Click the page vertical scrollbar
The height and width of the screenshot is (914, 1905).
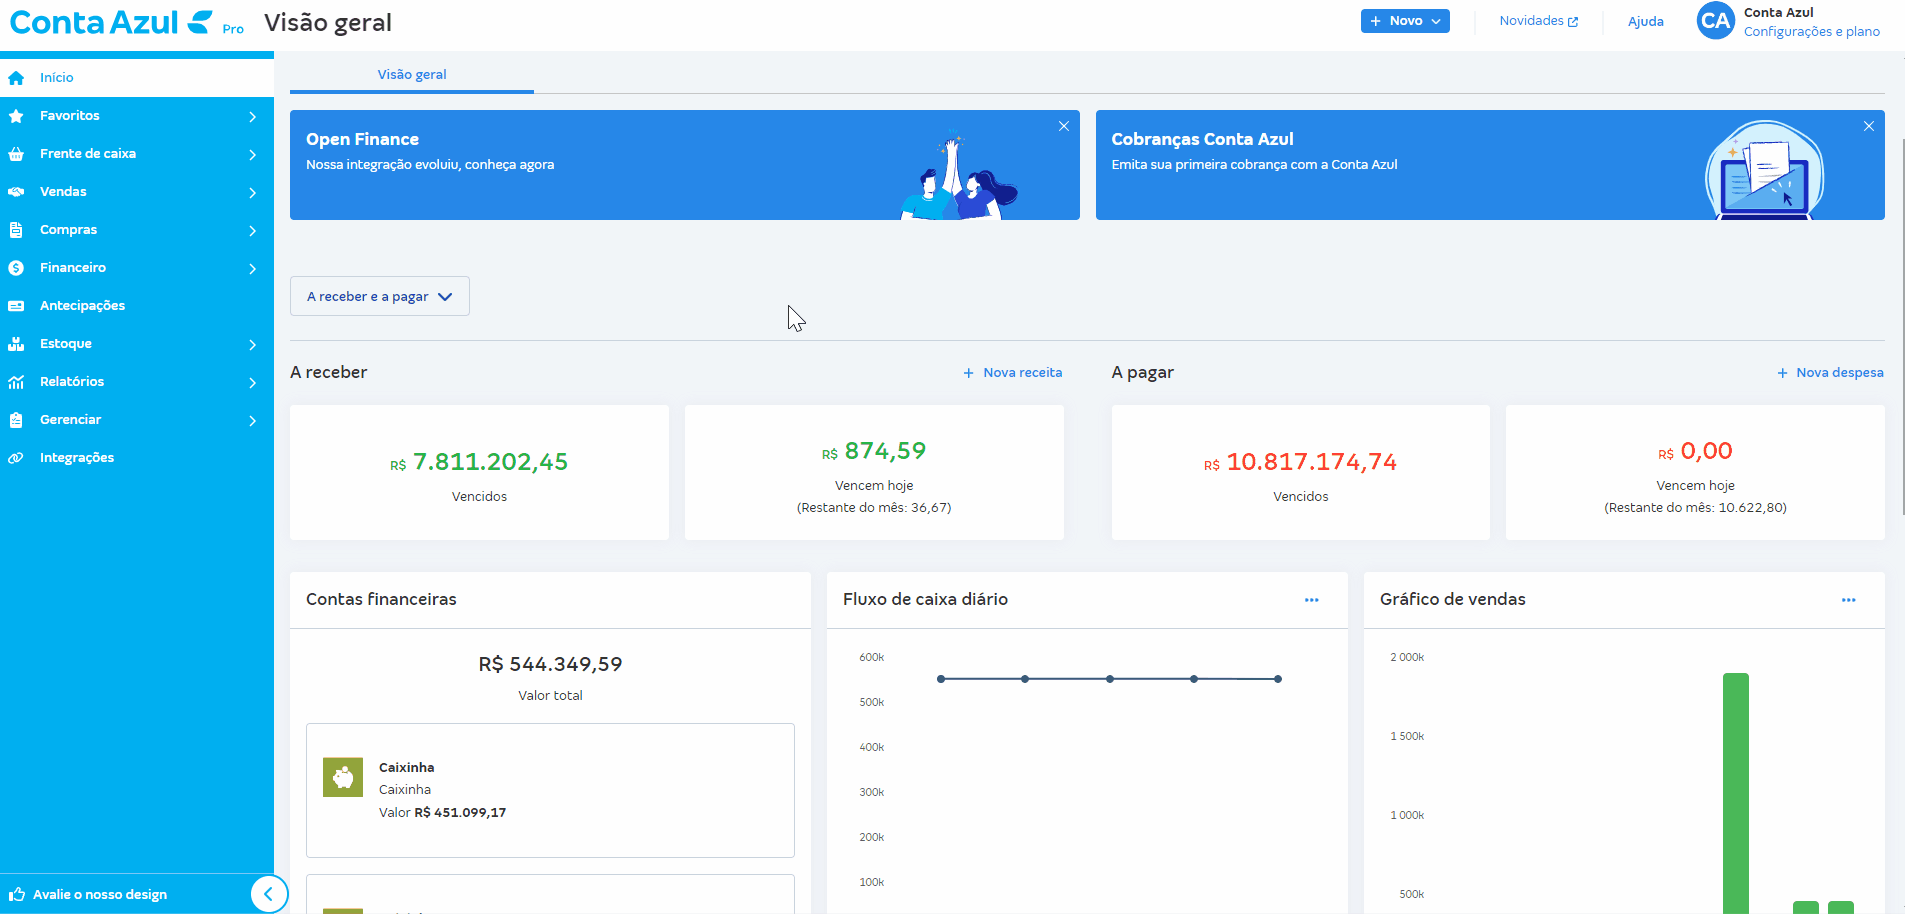click(x=1903, y=328)
